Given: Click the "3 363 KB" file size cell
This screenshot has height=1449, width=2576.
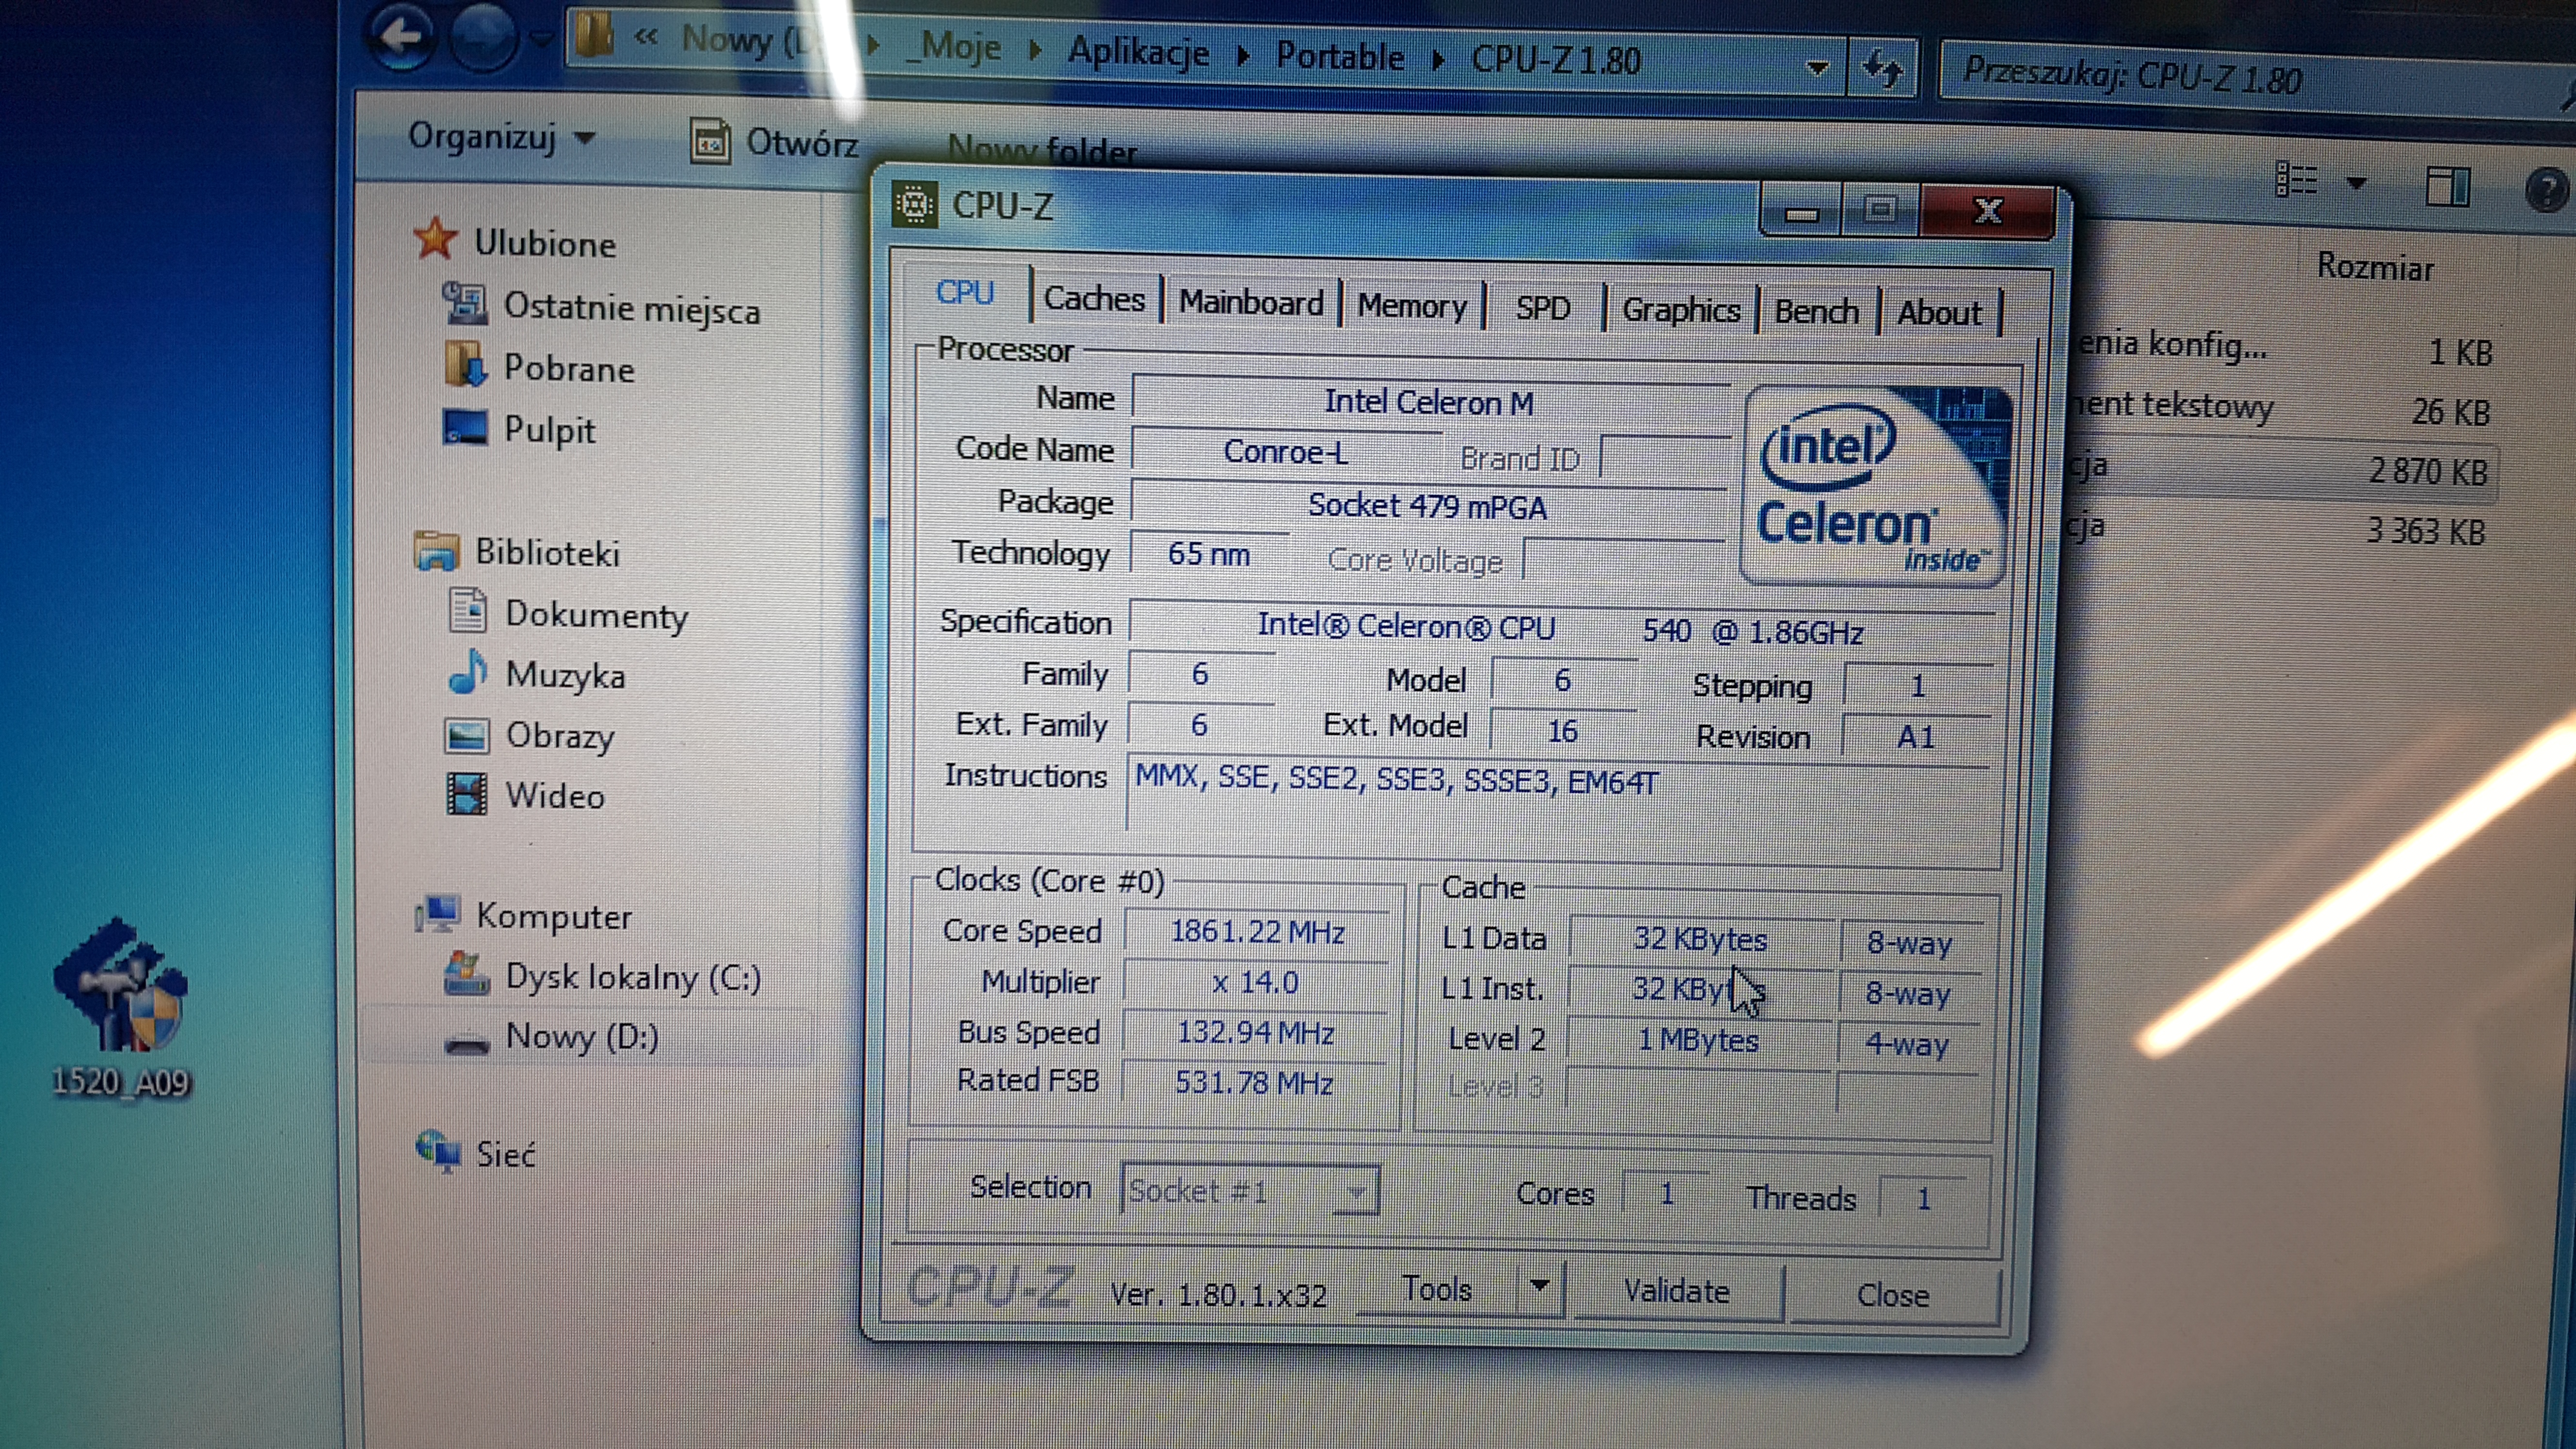Looking at the screenshot, I should (2425, 530).
